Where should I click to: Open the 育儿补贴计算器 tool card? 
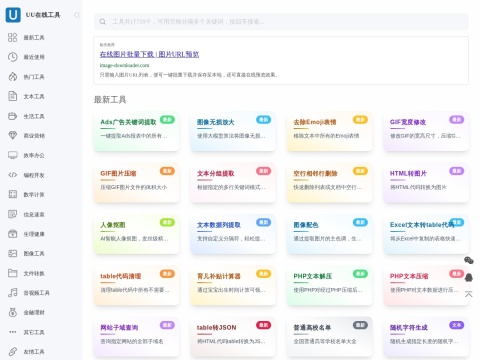tap(233, 285)
